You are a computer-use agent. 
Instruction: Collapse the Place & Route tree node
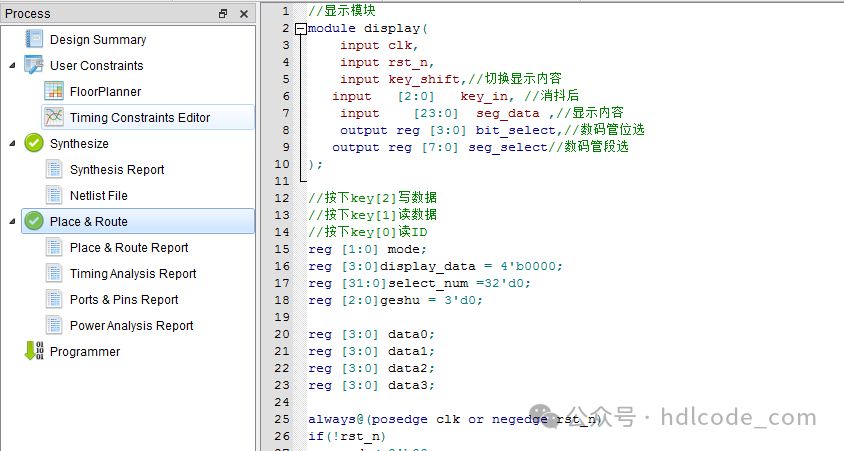(x=12, y=222)
